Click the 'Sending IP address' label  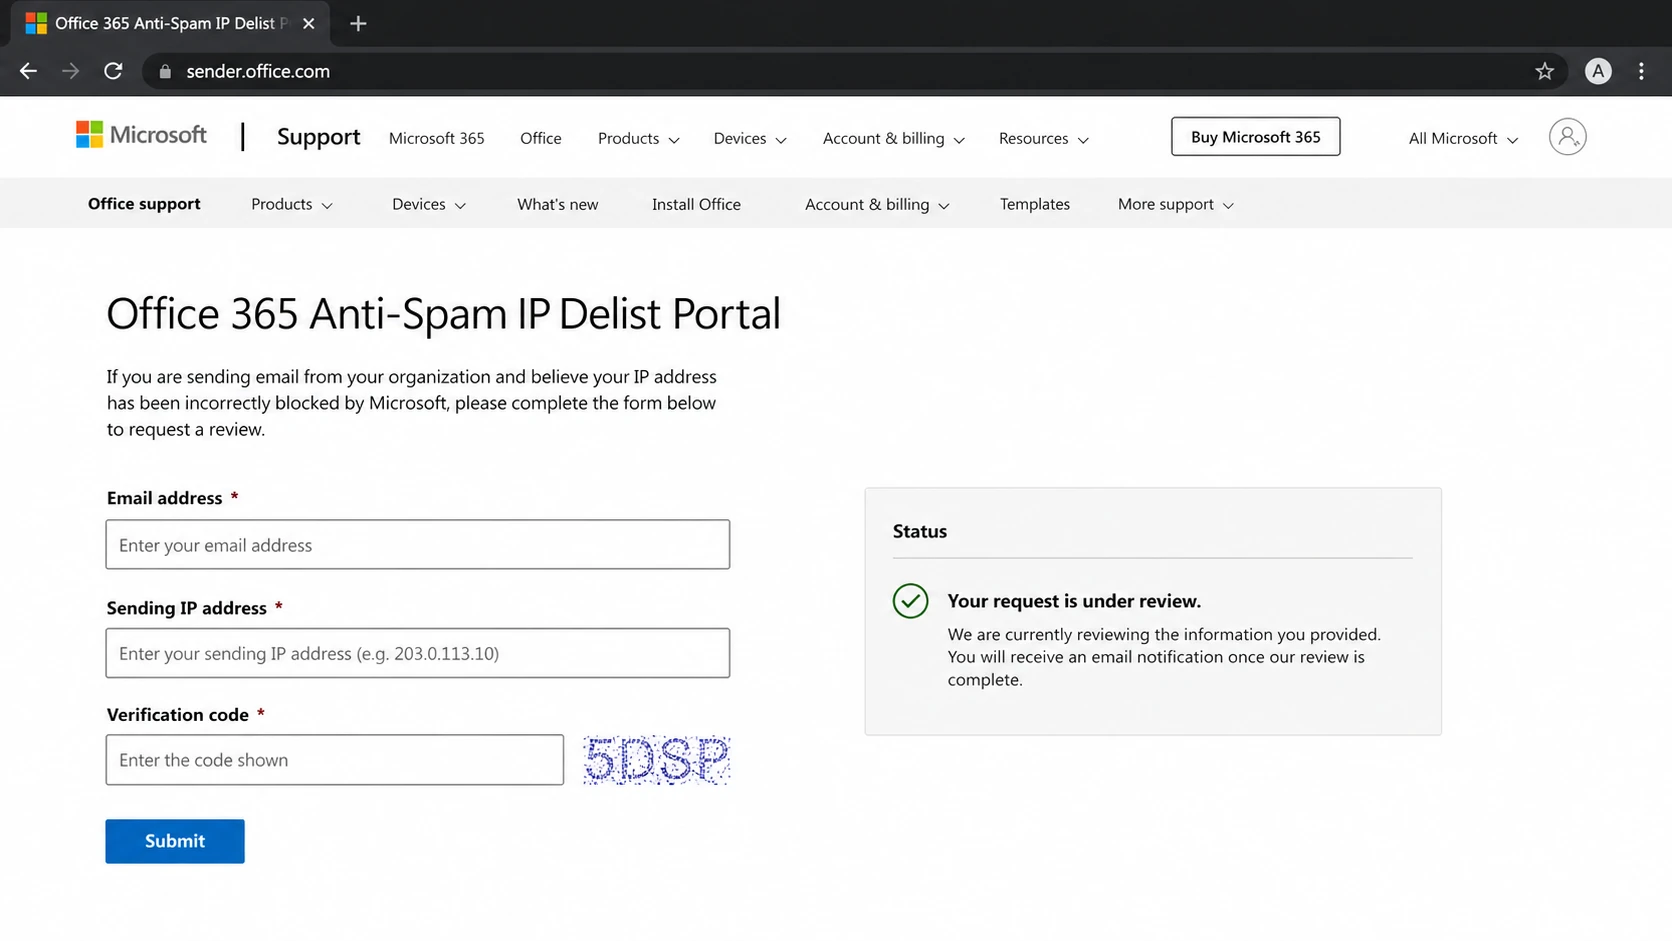coord(187,608)
